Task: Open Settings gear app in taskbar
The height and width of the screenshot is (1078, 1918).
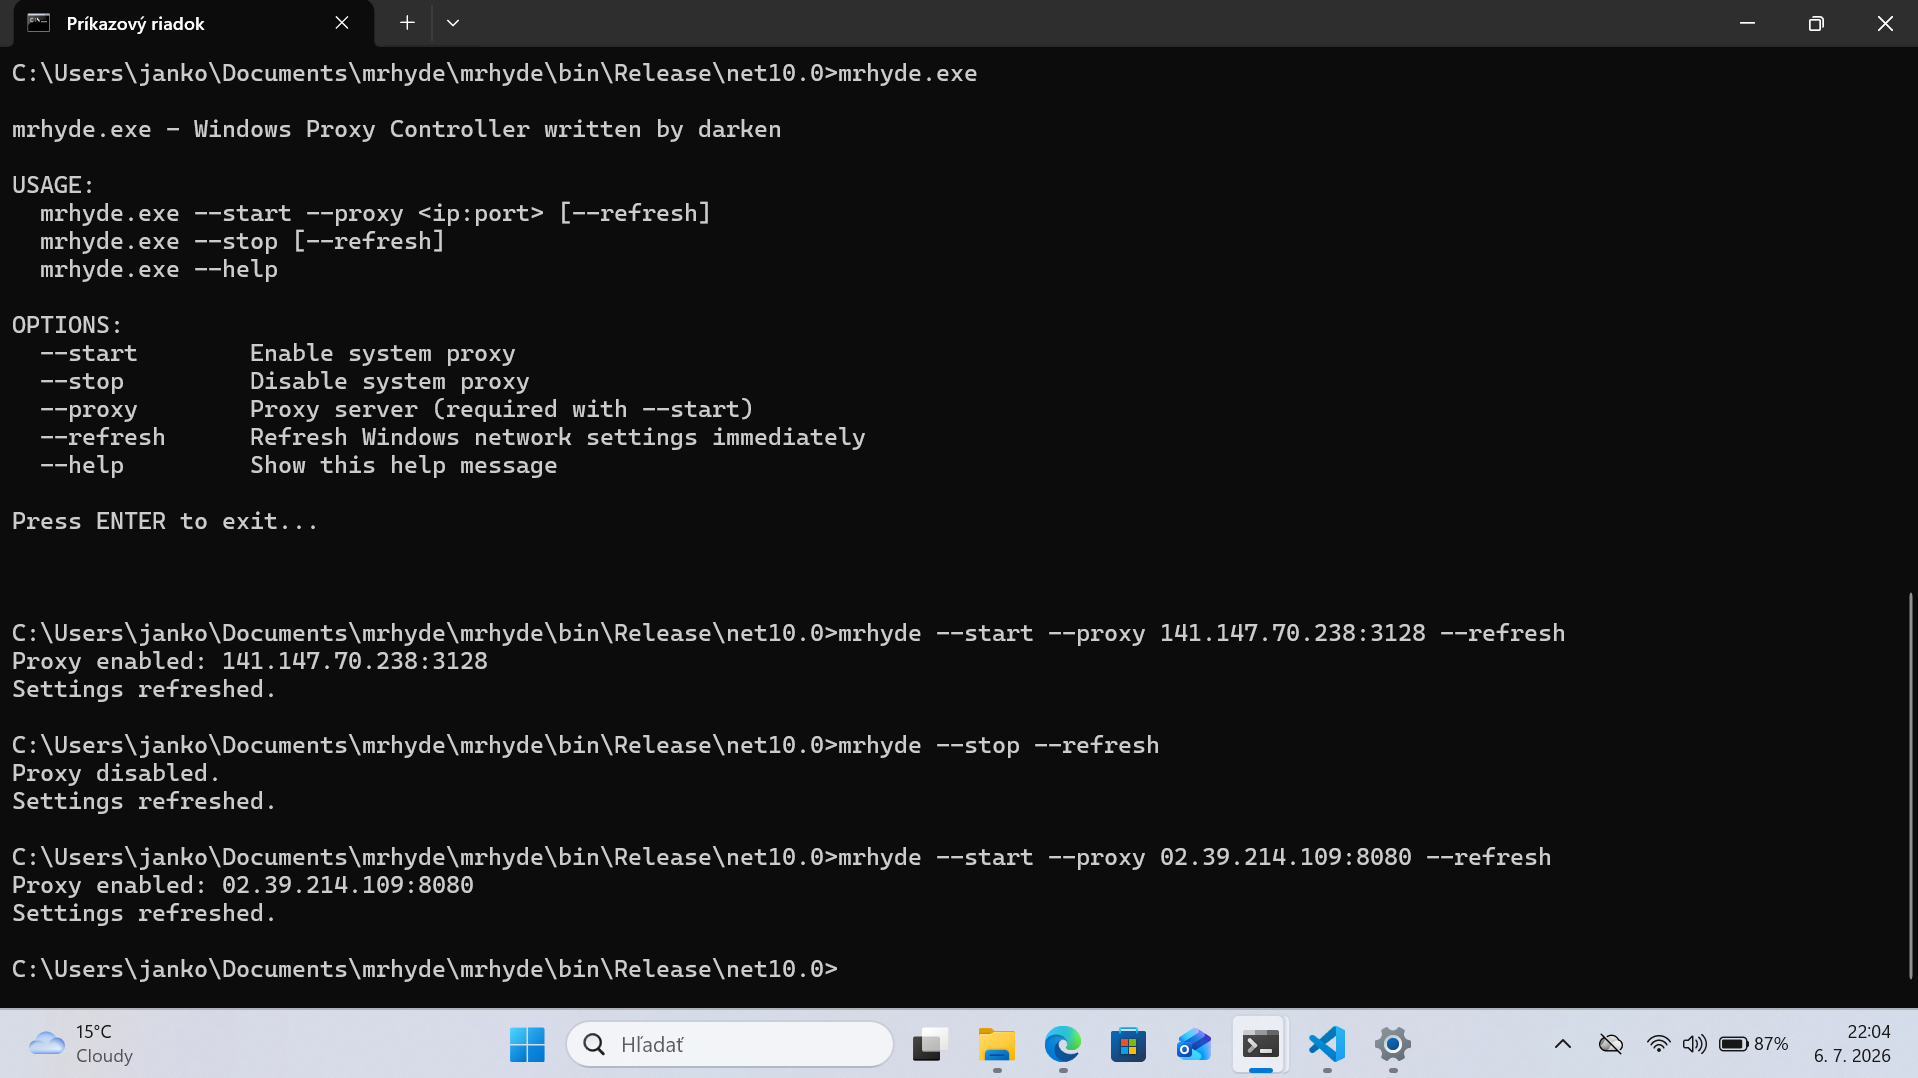Action: coord(1392,1044)
